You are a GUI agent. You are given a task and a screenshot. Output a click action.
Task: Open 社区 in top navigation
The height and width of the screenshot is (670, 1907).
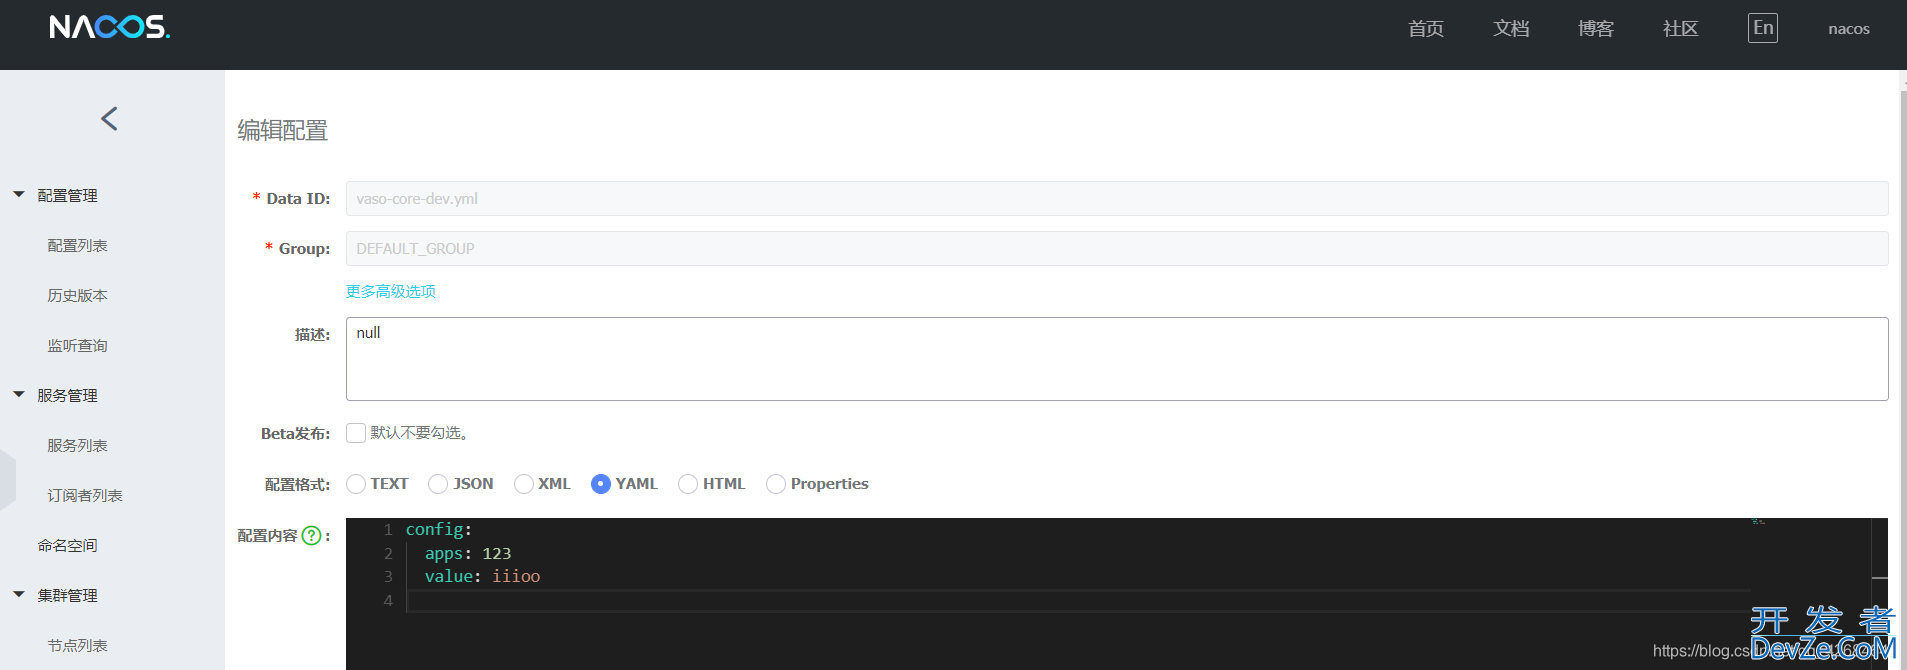[1681, 29]
